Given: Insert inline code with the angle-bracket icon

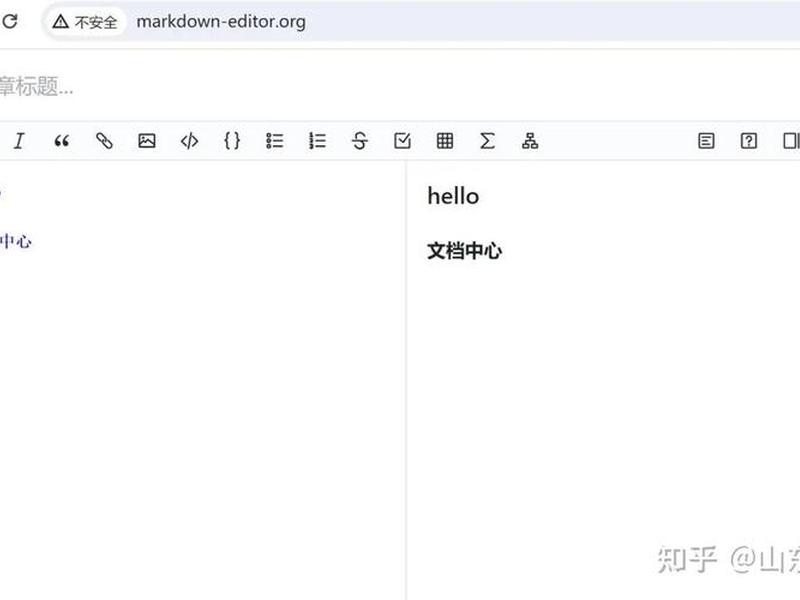Looking at the screenshot, I should [x=189, y=141].
